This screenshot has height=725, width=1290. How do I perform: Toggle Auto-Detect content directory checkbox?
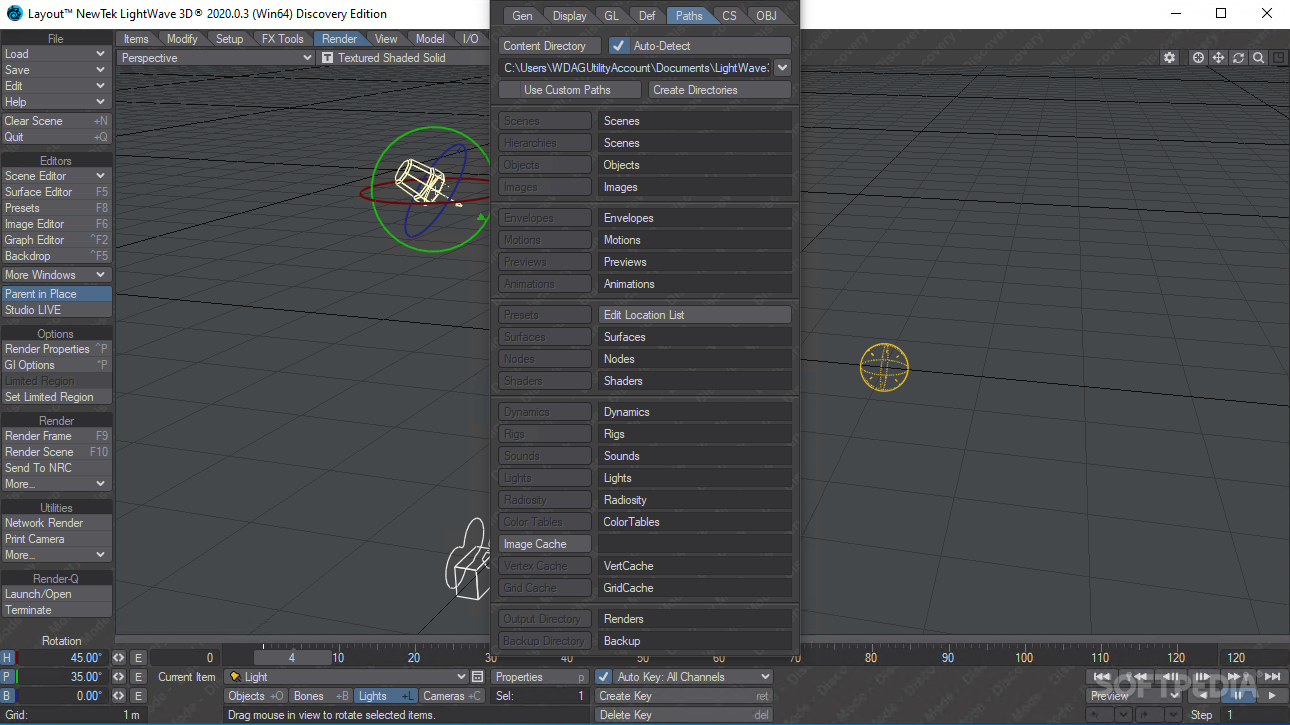(618, 46)
